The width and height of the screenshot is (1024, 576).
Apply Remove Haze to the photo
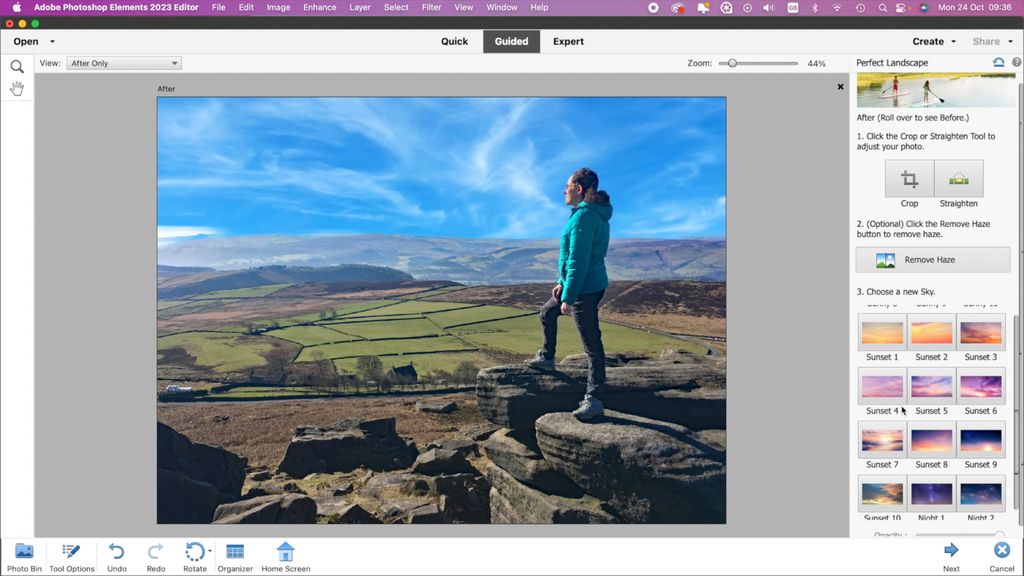pos(931,259)
